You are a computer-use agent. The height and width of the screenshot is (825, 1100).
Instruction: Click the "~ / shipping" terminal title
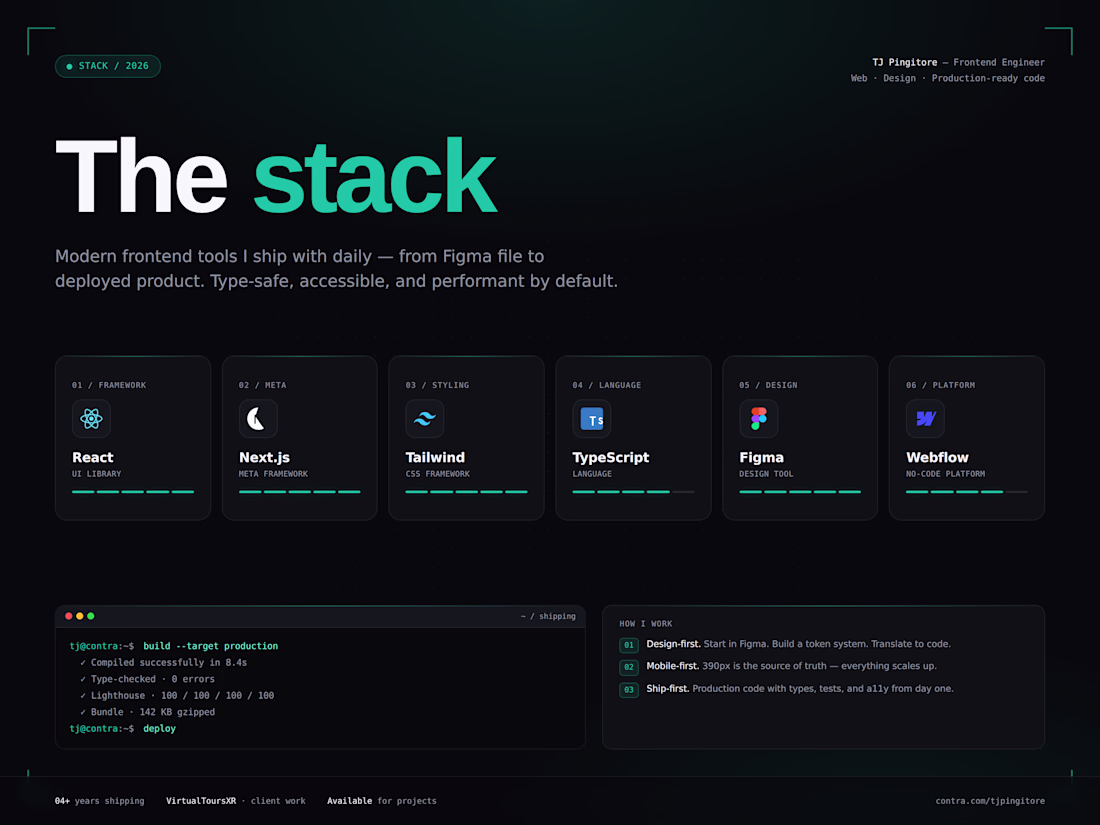[548, 616]
